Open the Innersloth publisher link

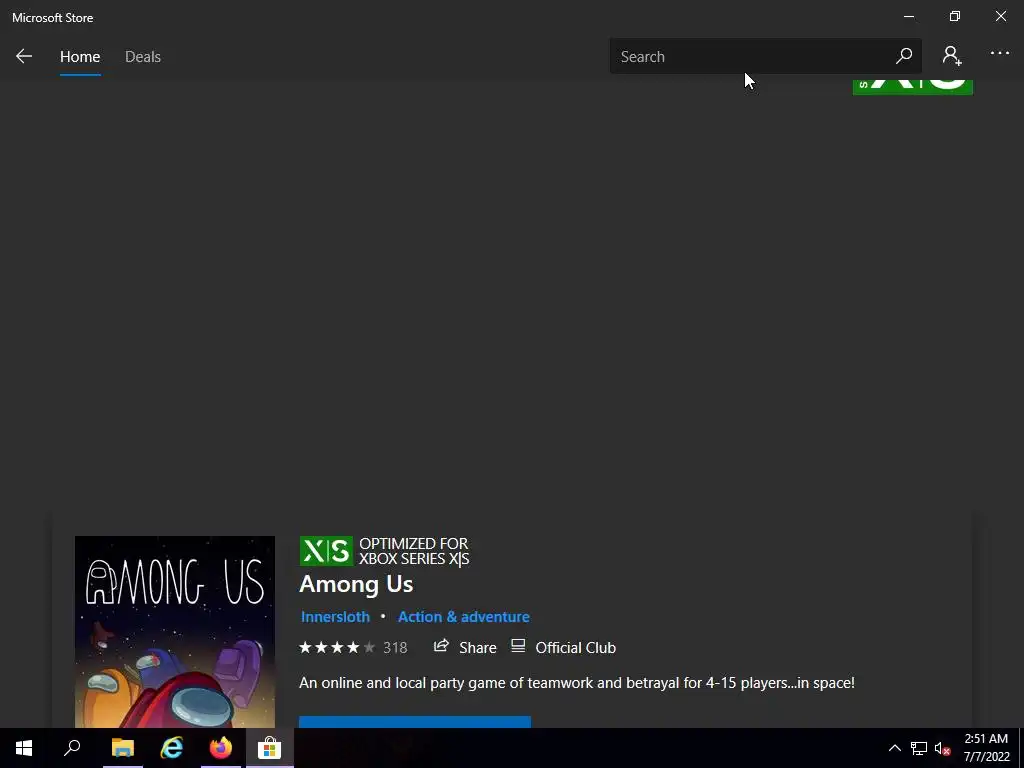tap(335, 616)
